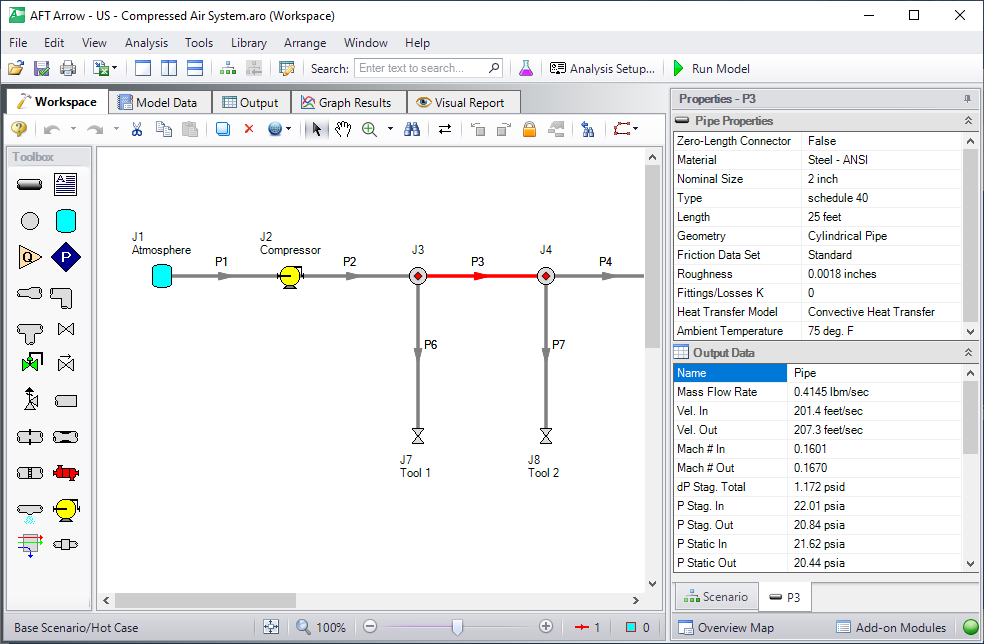Click the J7 Tool 1 valve on the workspace
Screen dimensions: 984x644
418,436
